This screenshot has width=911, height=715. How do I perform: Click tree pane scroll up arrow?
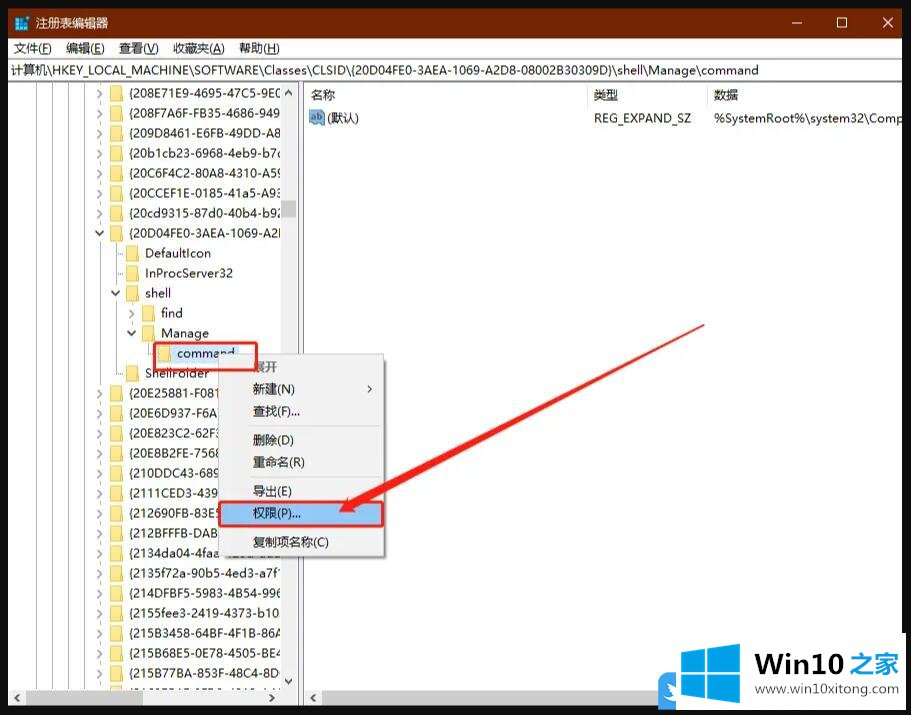[289, 93]
